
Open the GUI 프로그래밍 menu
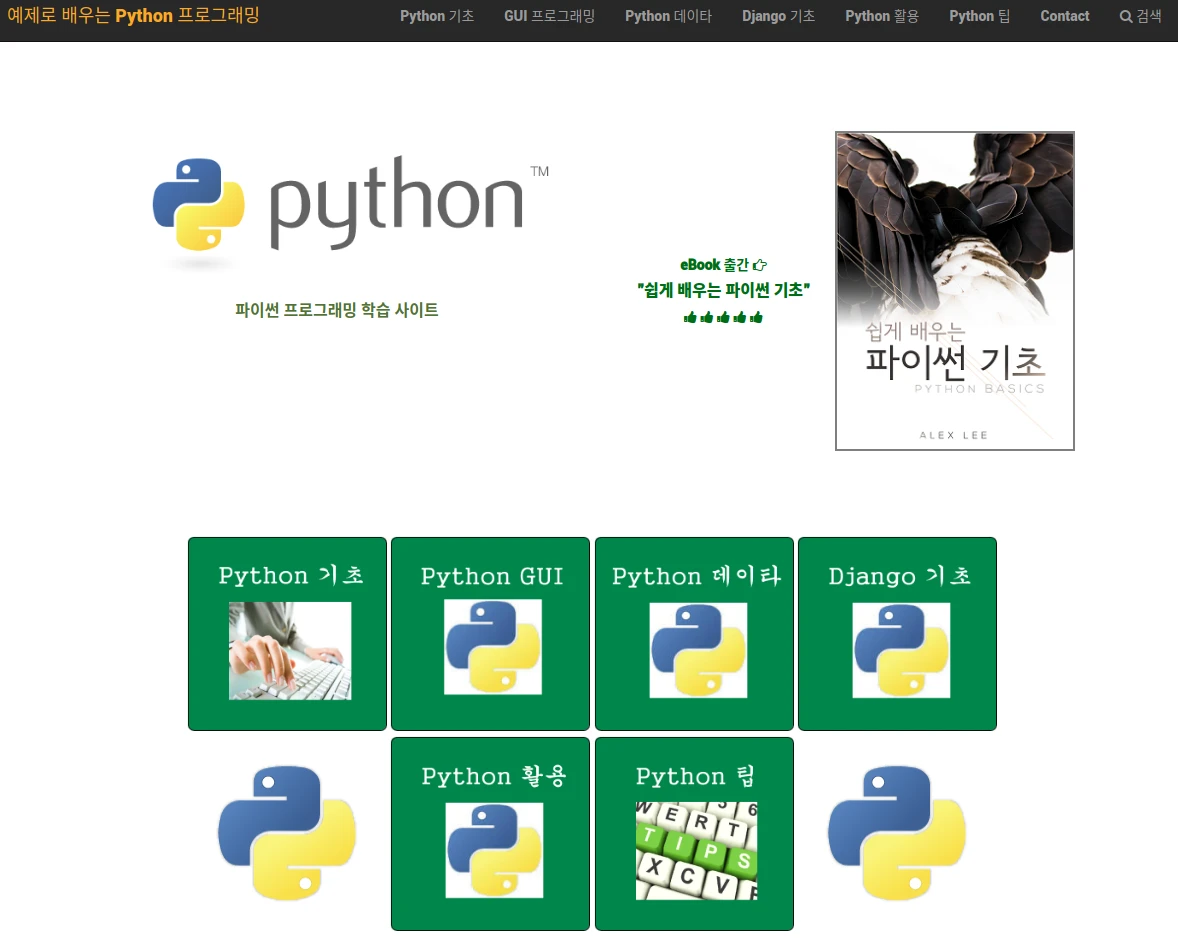point(549,16)
